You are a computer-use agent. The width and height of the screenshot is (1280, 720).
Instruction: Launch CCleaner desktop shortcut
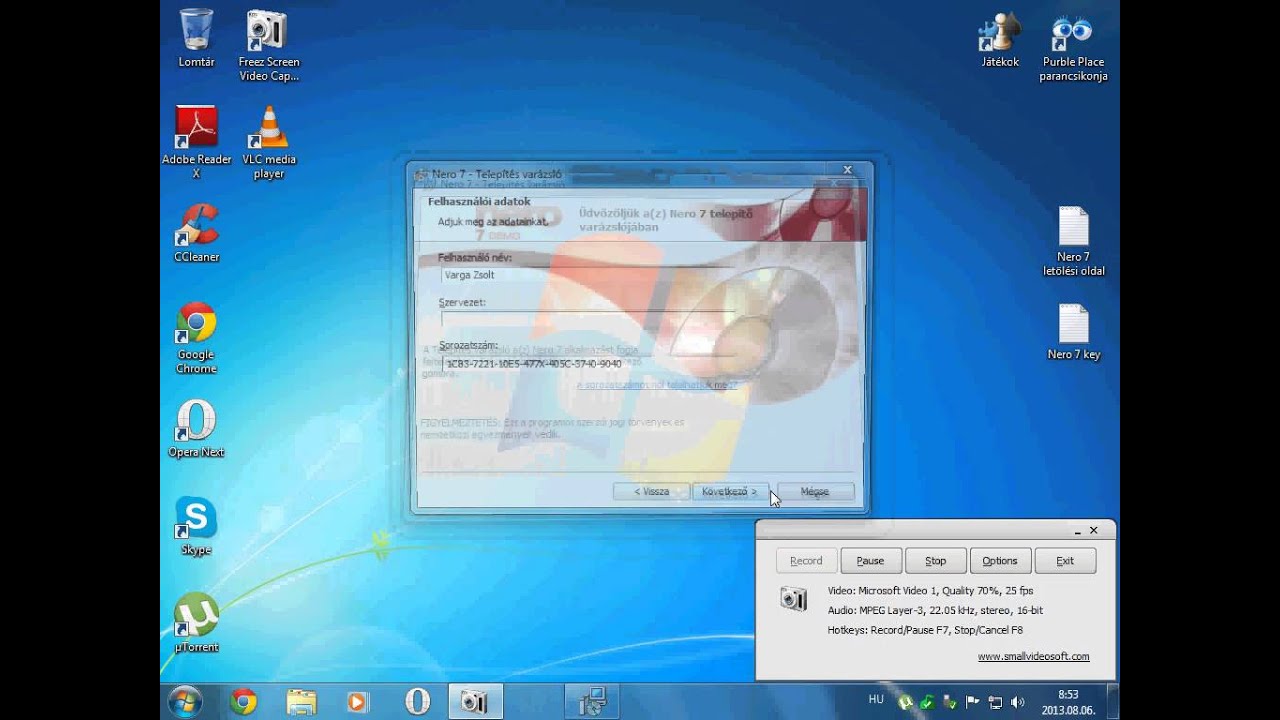coord(196,226)
